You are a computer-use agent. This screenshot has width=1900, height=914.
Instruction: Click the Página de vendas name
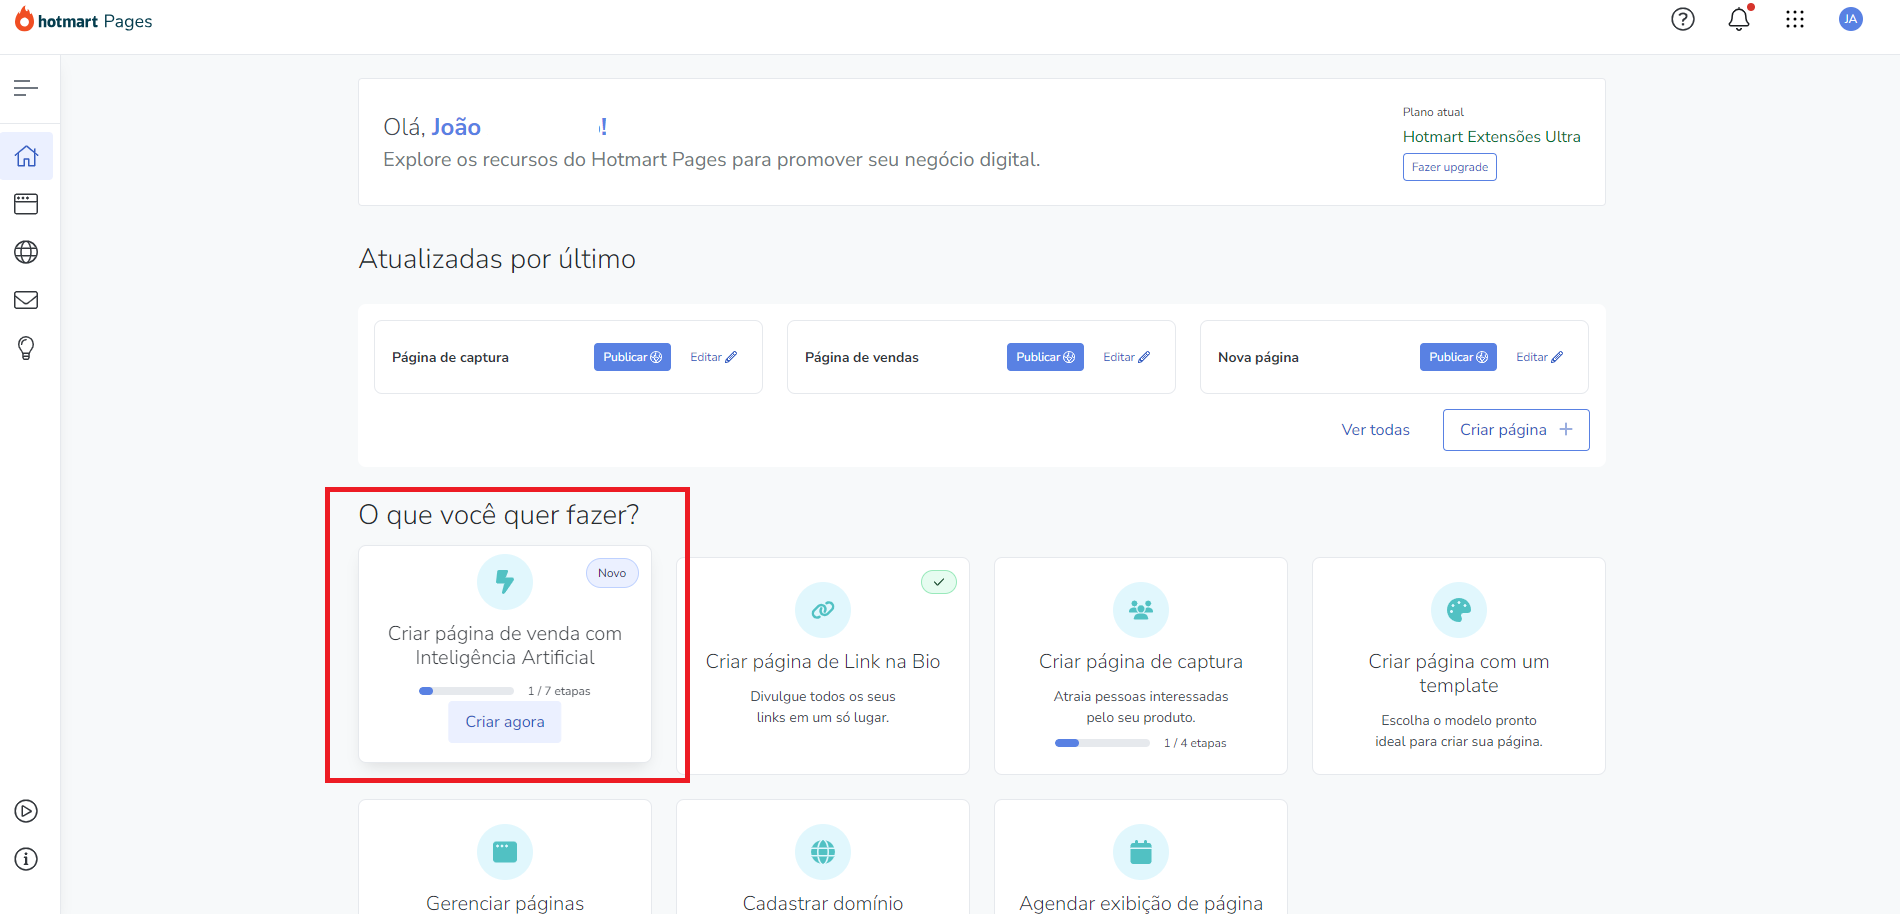(862, 357)
